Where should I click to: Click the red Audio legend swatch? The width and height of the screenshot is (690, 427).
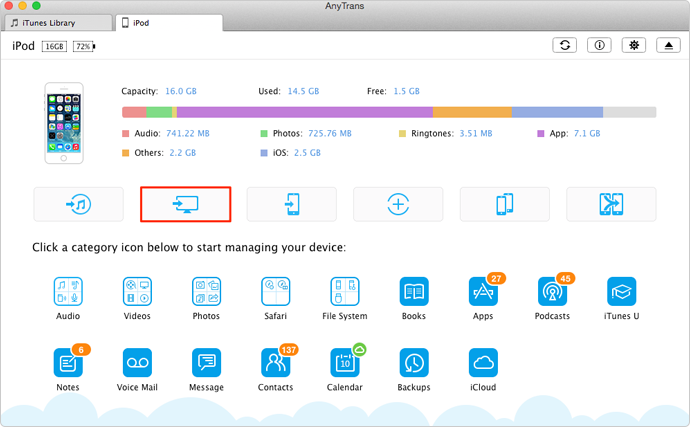point(125,133)
